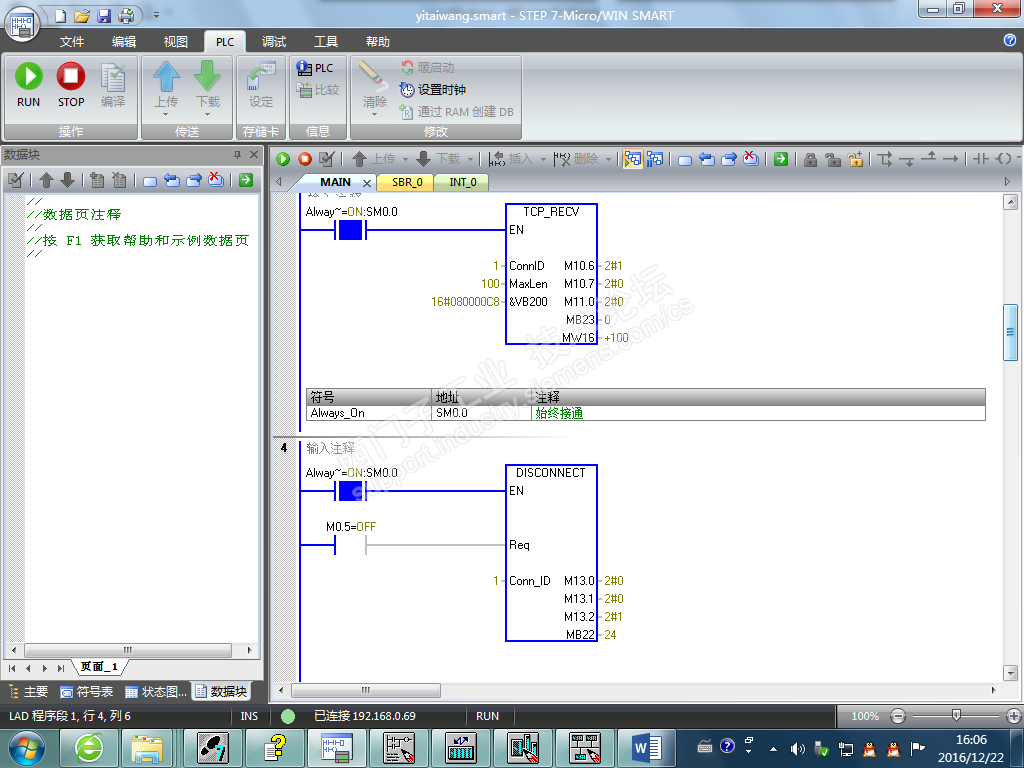Click the open padlock icon in the editor toolbar
The height and width of the screenshot is (768, 1024).
coord(833,159)
